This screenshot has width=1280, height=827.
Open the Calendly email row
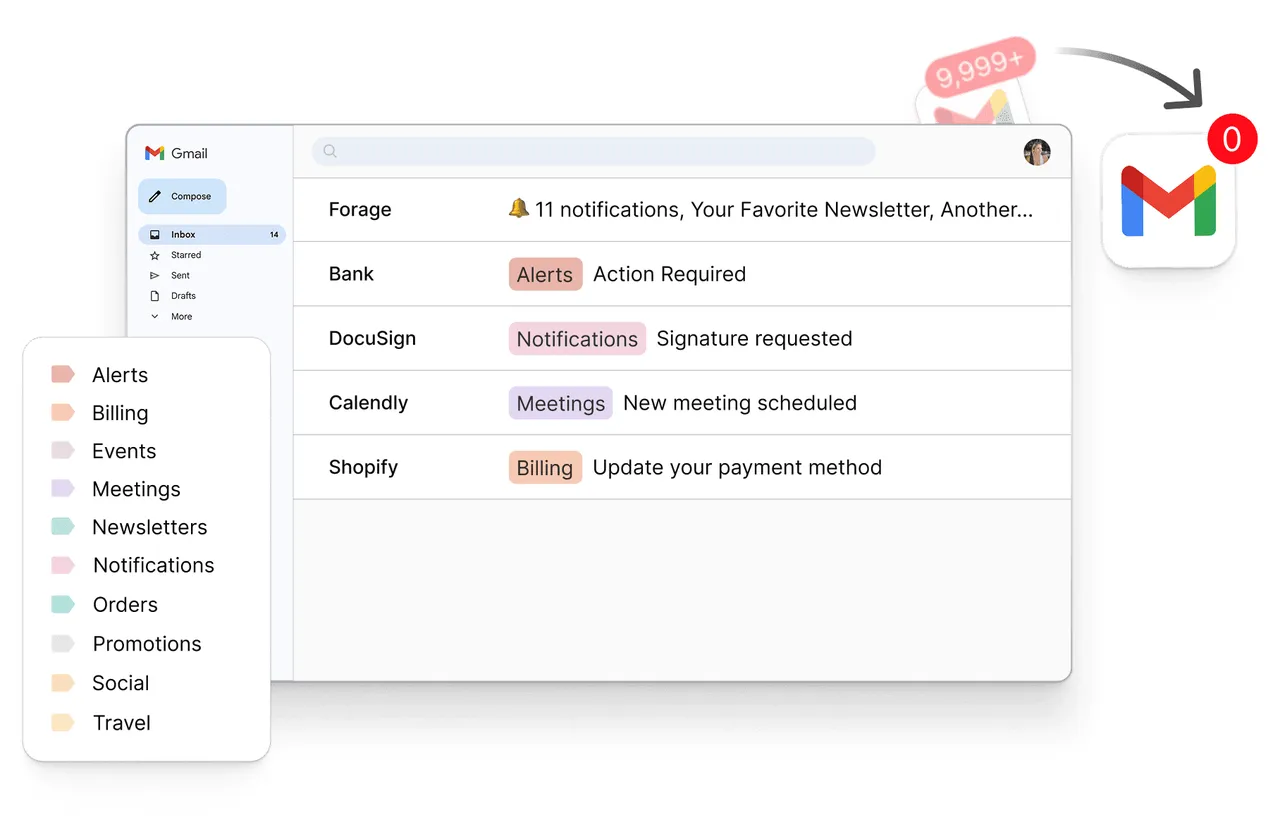[x=682, y=403]
